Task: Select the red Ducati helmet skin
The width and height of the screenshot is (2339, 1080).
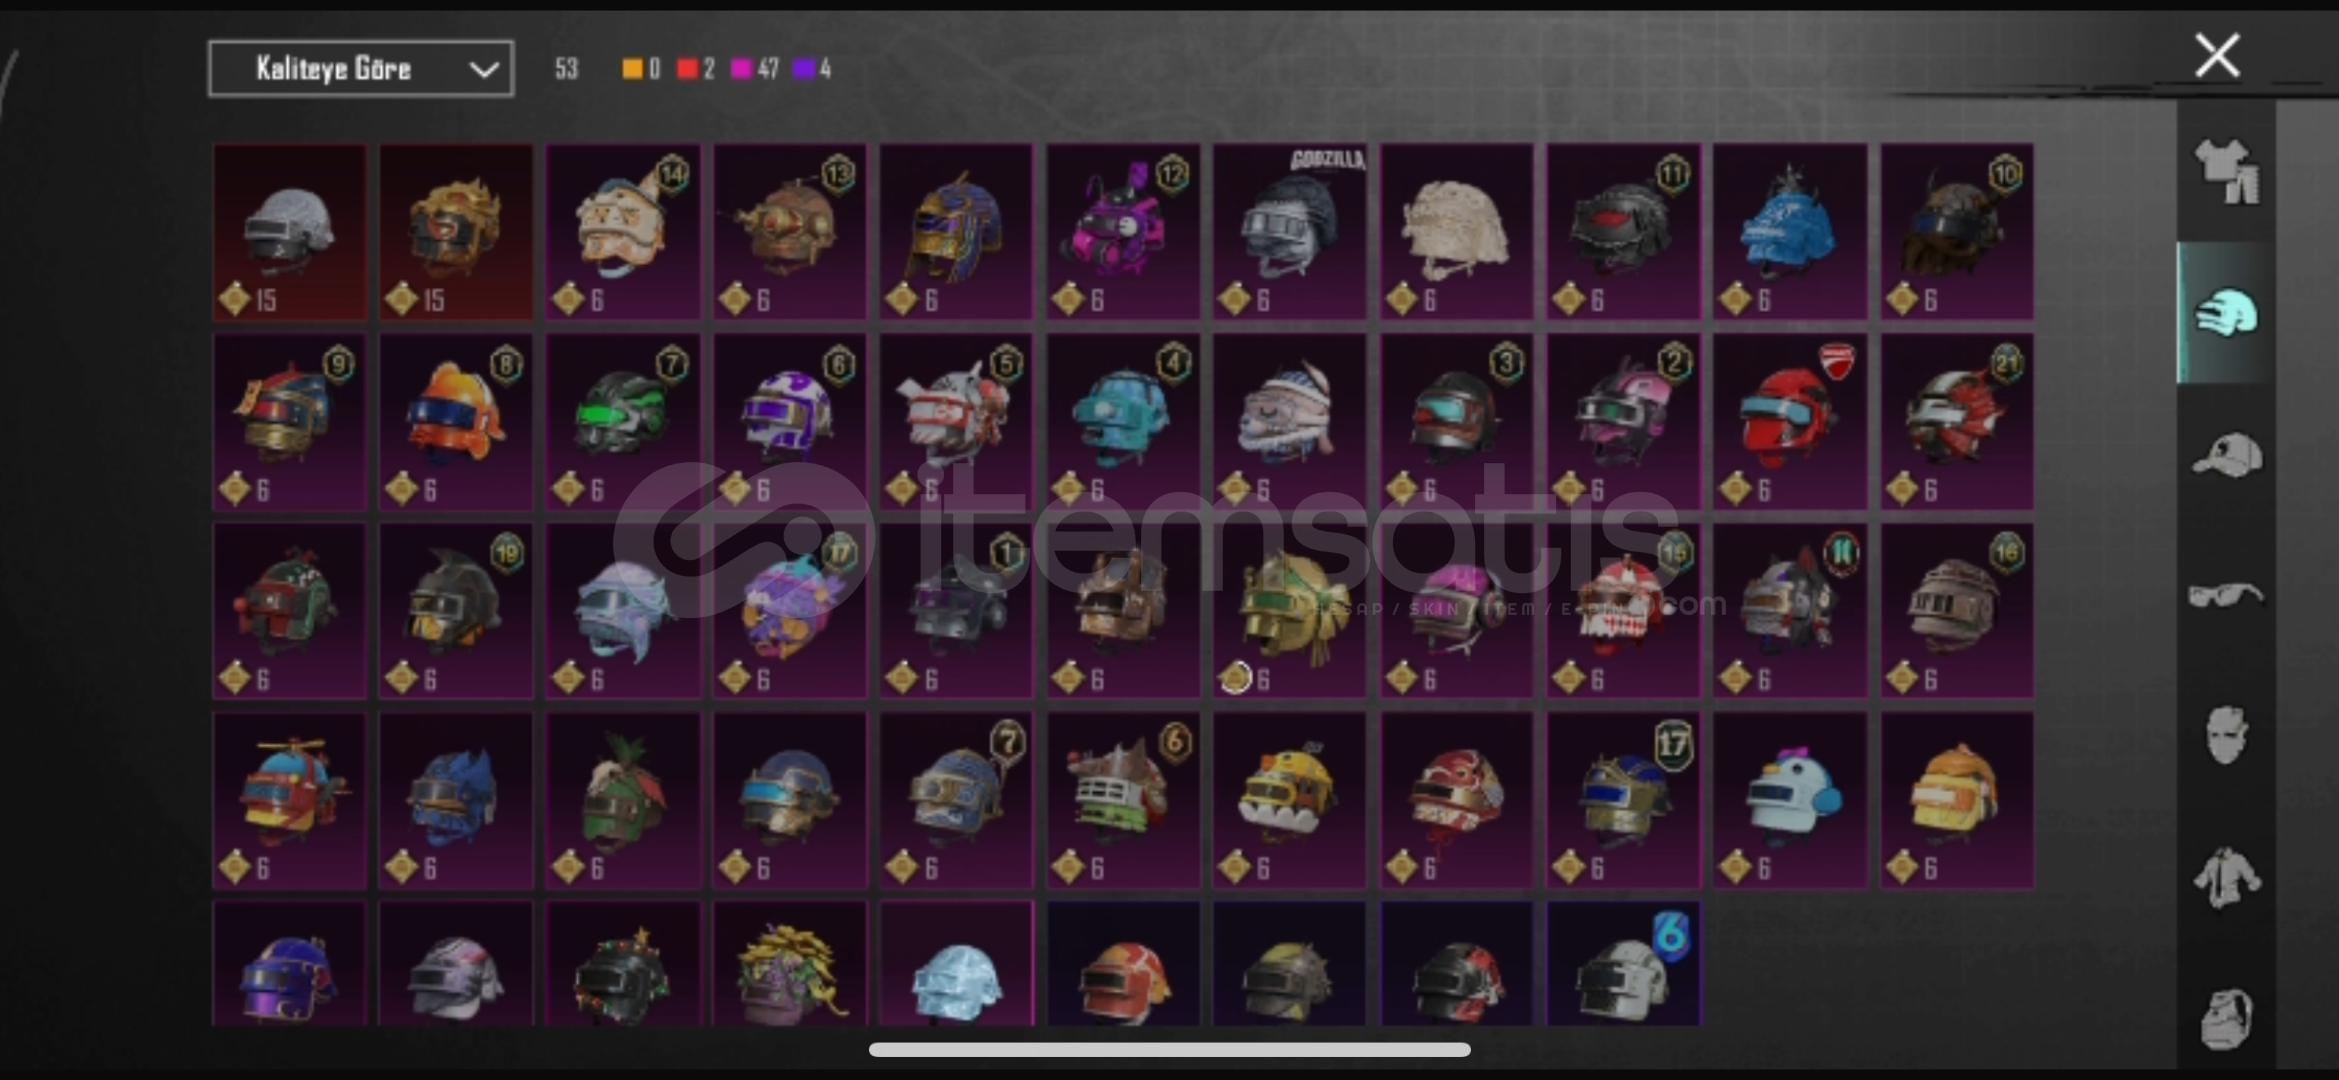Action: 1790,421
